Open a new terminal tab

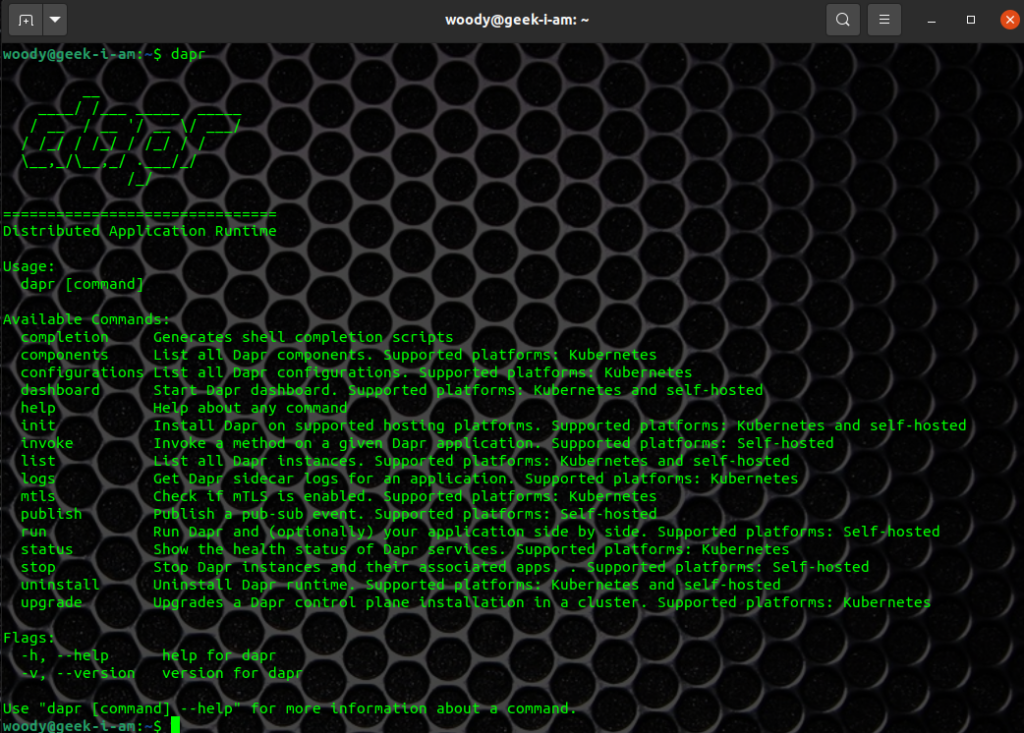coord(26,20)
